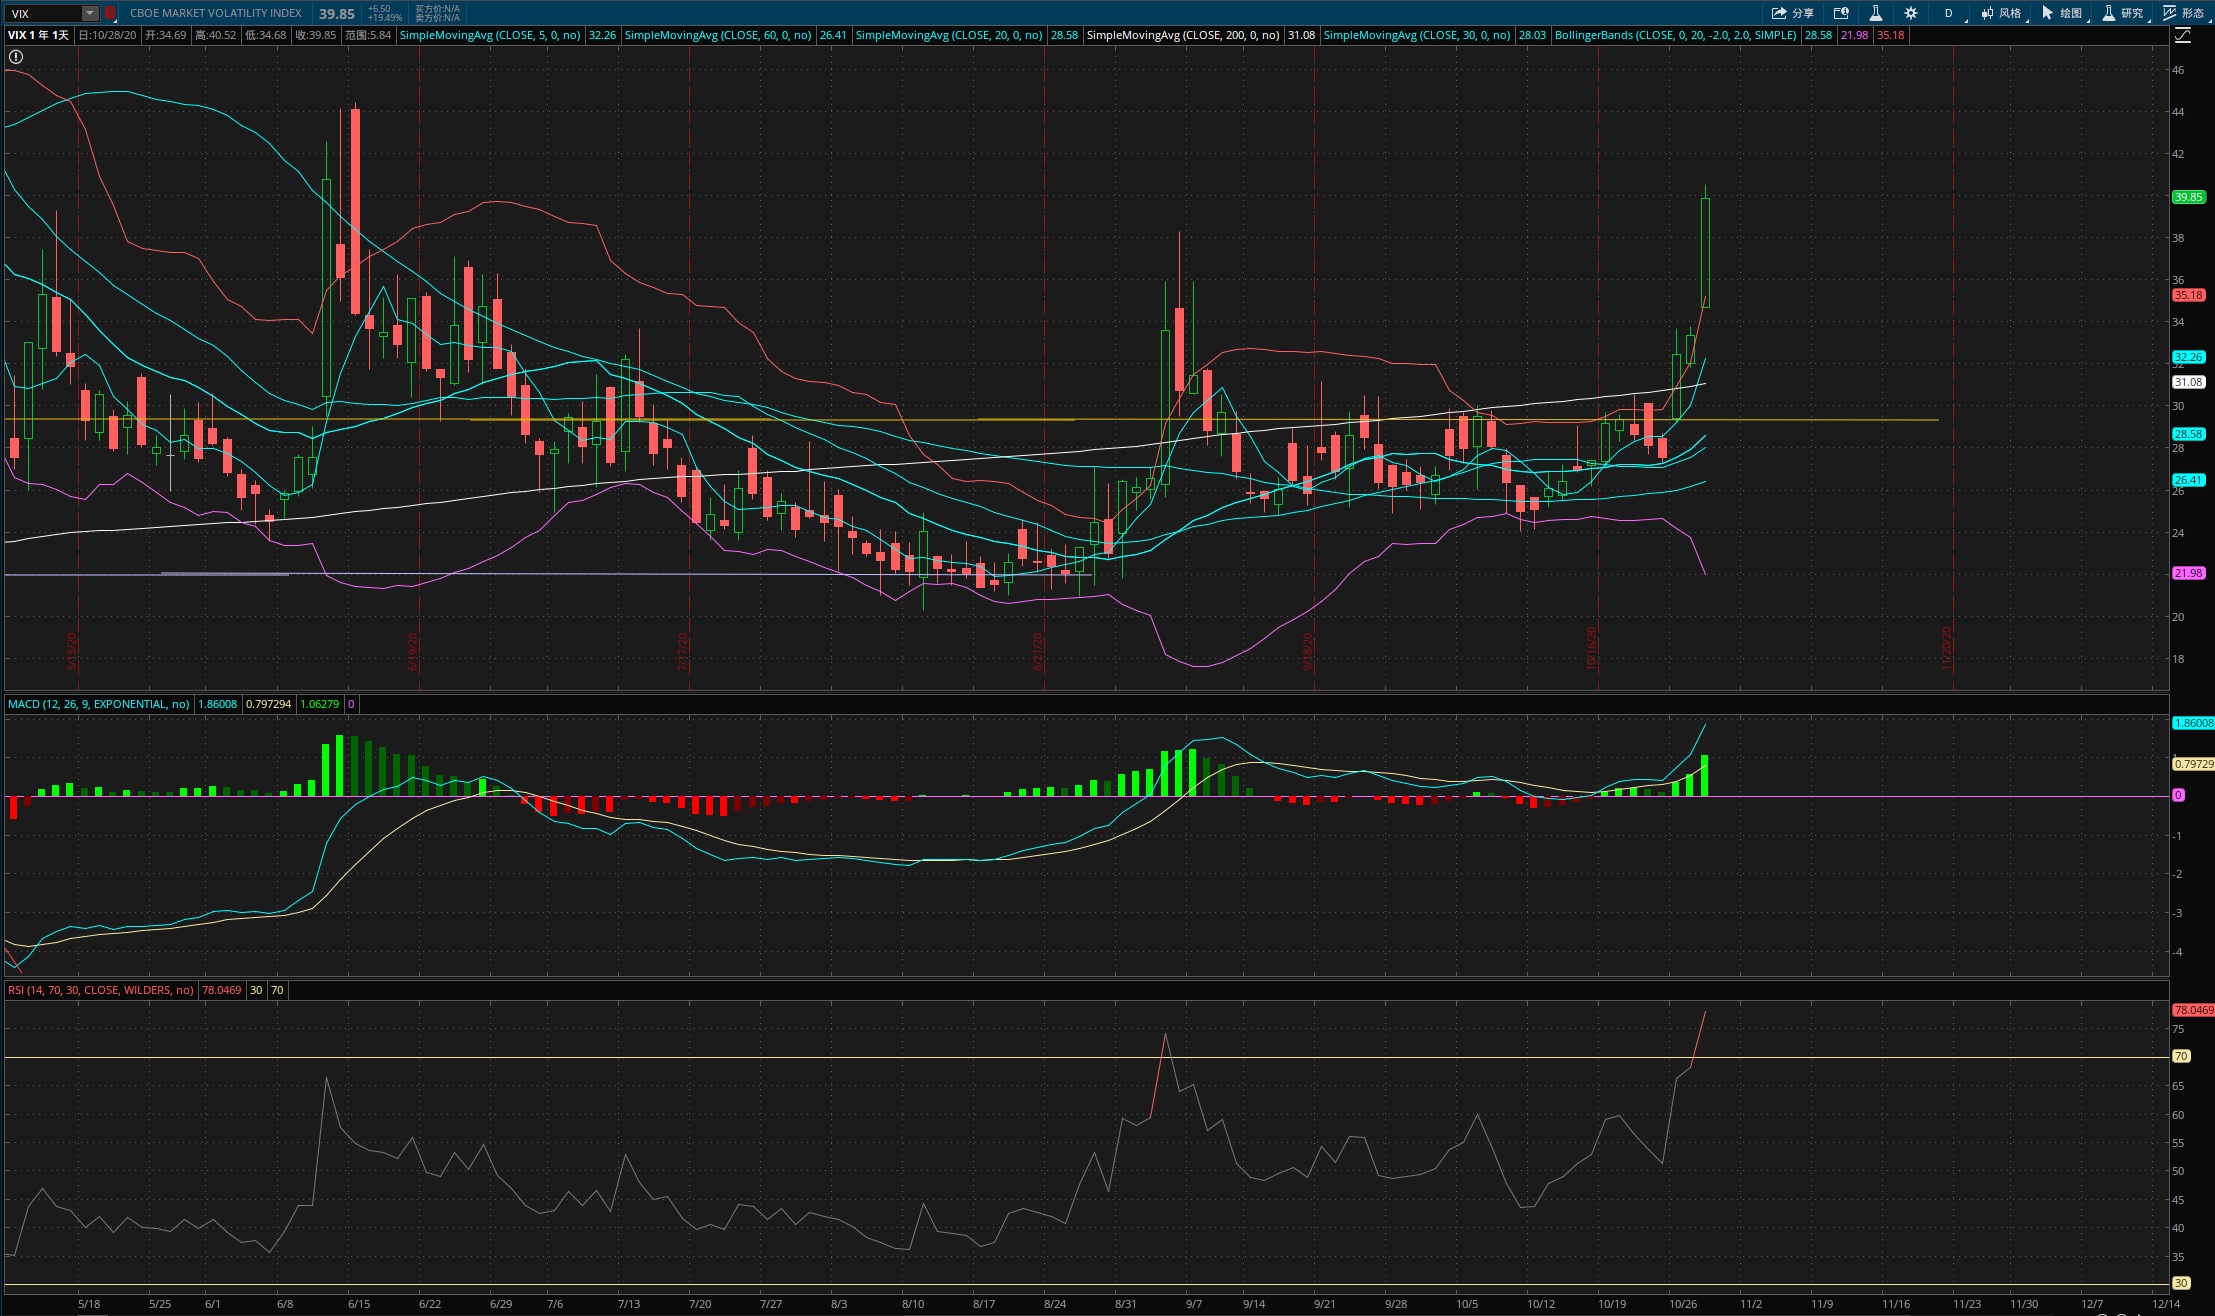
Task: Click the Share arrow icon
Action: [1779, 13]
